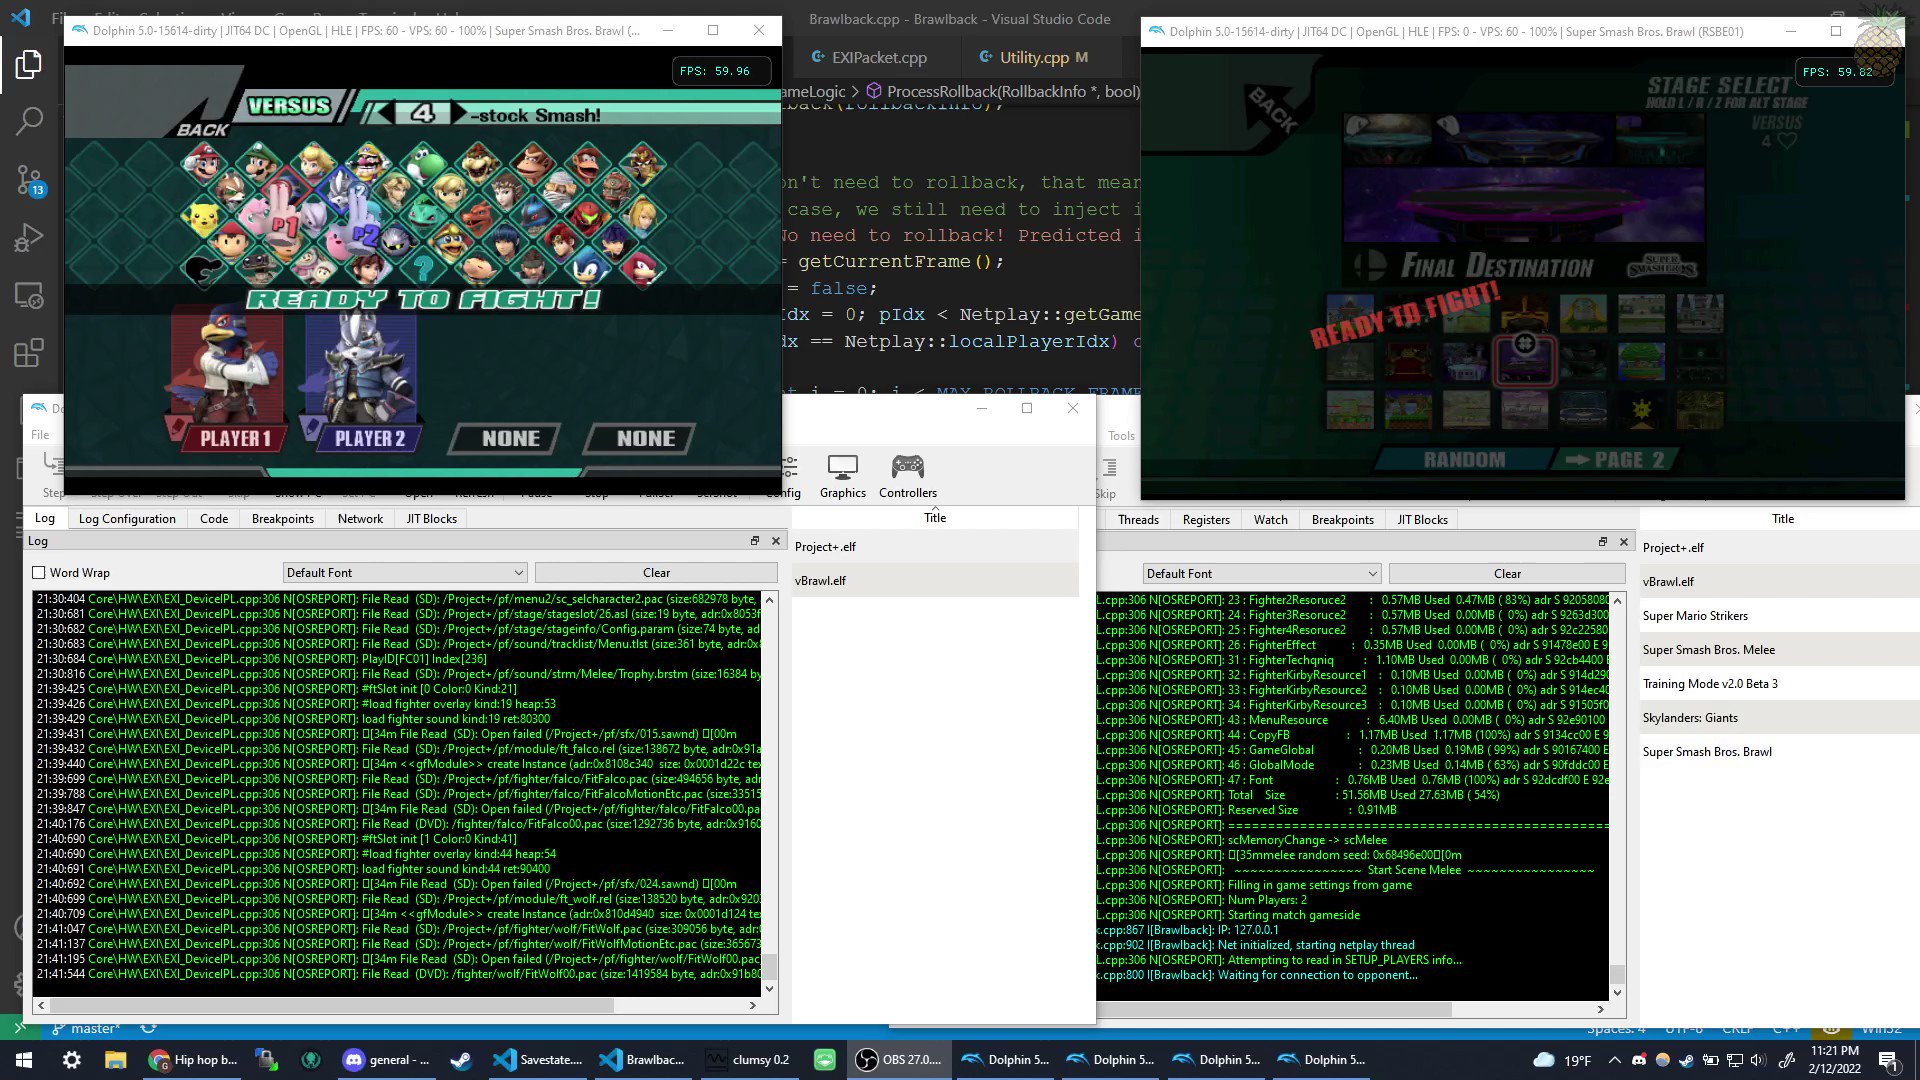Switch to OBS 27.0 taskbar item

[900, 1060]
